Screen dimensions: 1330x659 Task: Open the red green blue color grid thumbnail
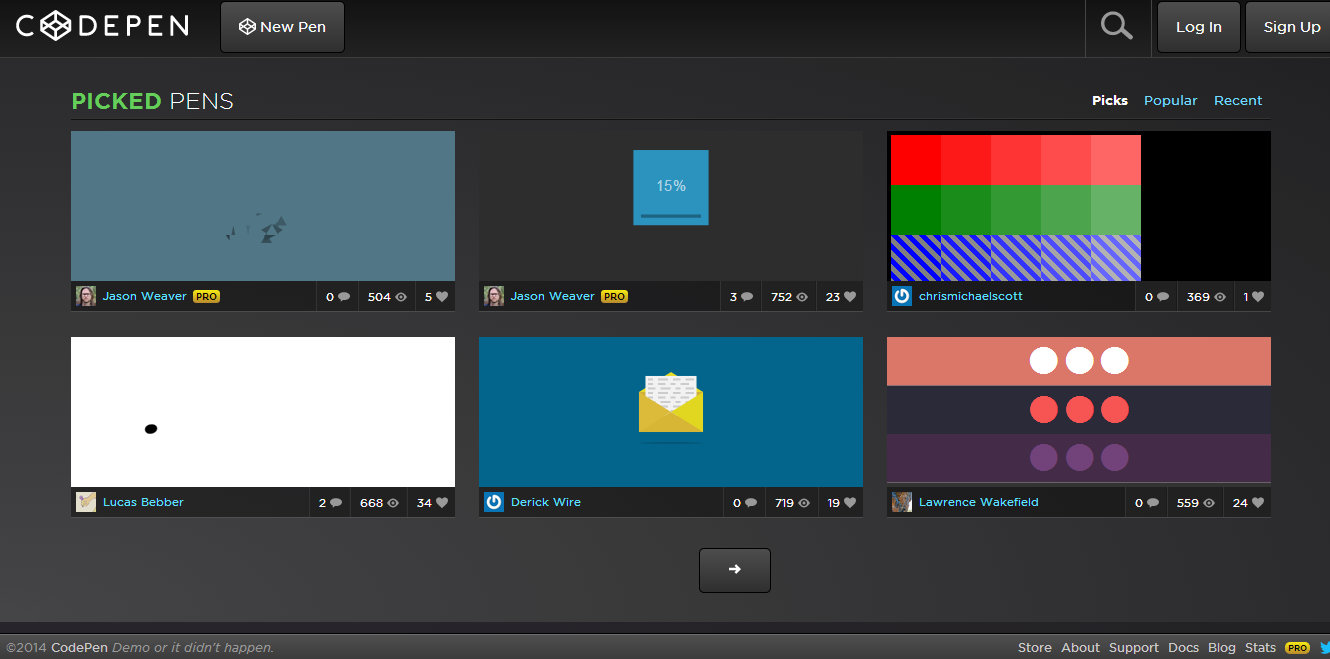[1079, 206]
